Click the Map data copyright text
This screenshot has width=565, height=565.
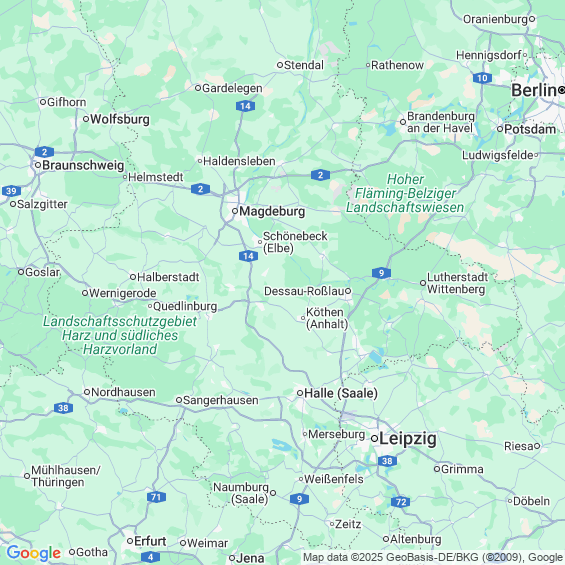432,557
